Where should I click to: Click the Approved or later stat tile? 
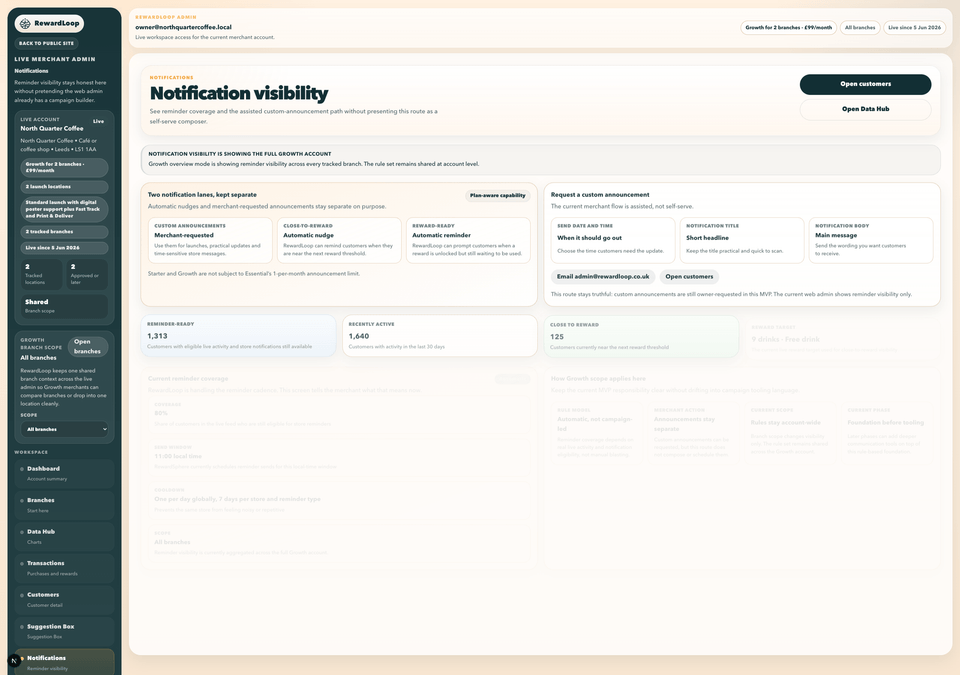click(87, 274)
